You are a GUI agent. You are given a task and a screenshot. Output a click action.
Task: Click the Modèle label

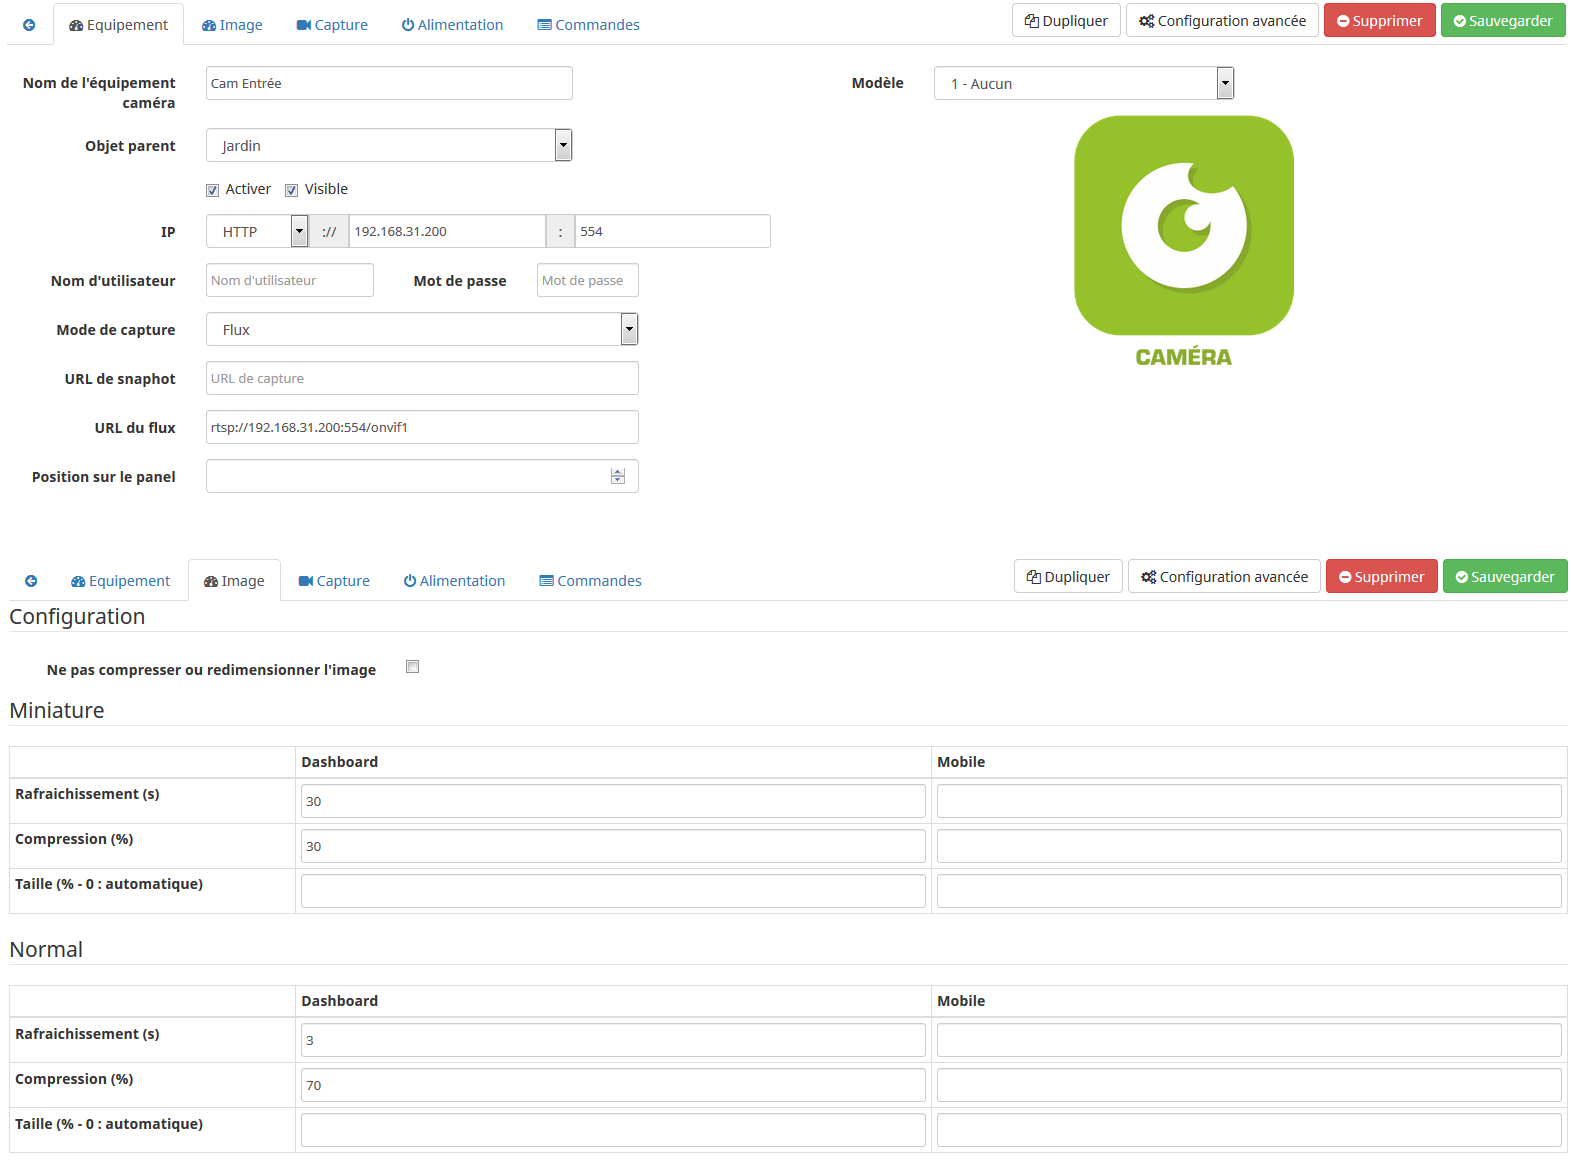[x=877, y=83]
